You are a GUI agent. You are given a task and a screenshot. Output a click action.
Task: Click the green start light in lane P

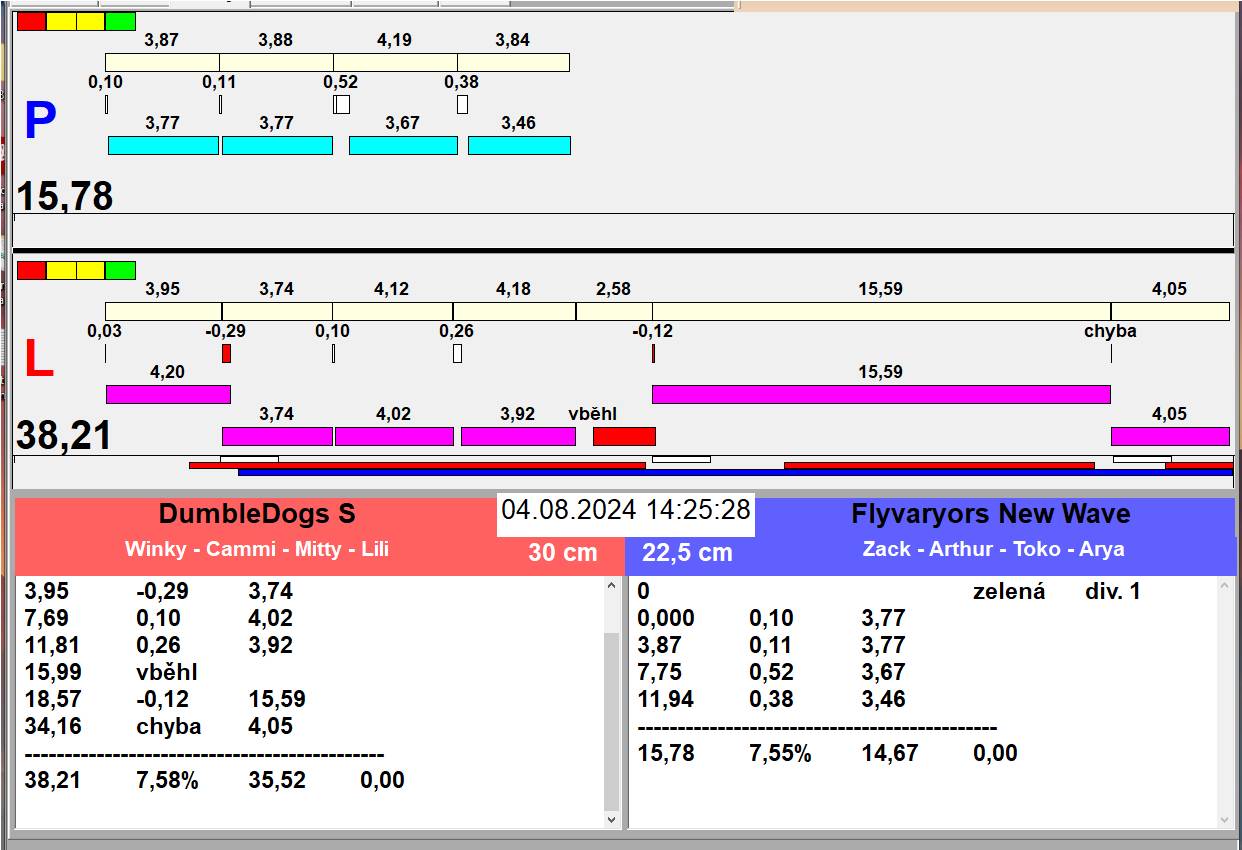pos(120,21)
